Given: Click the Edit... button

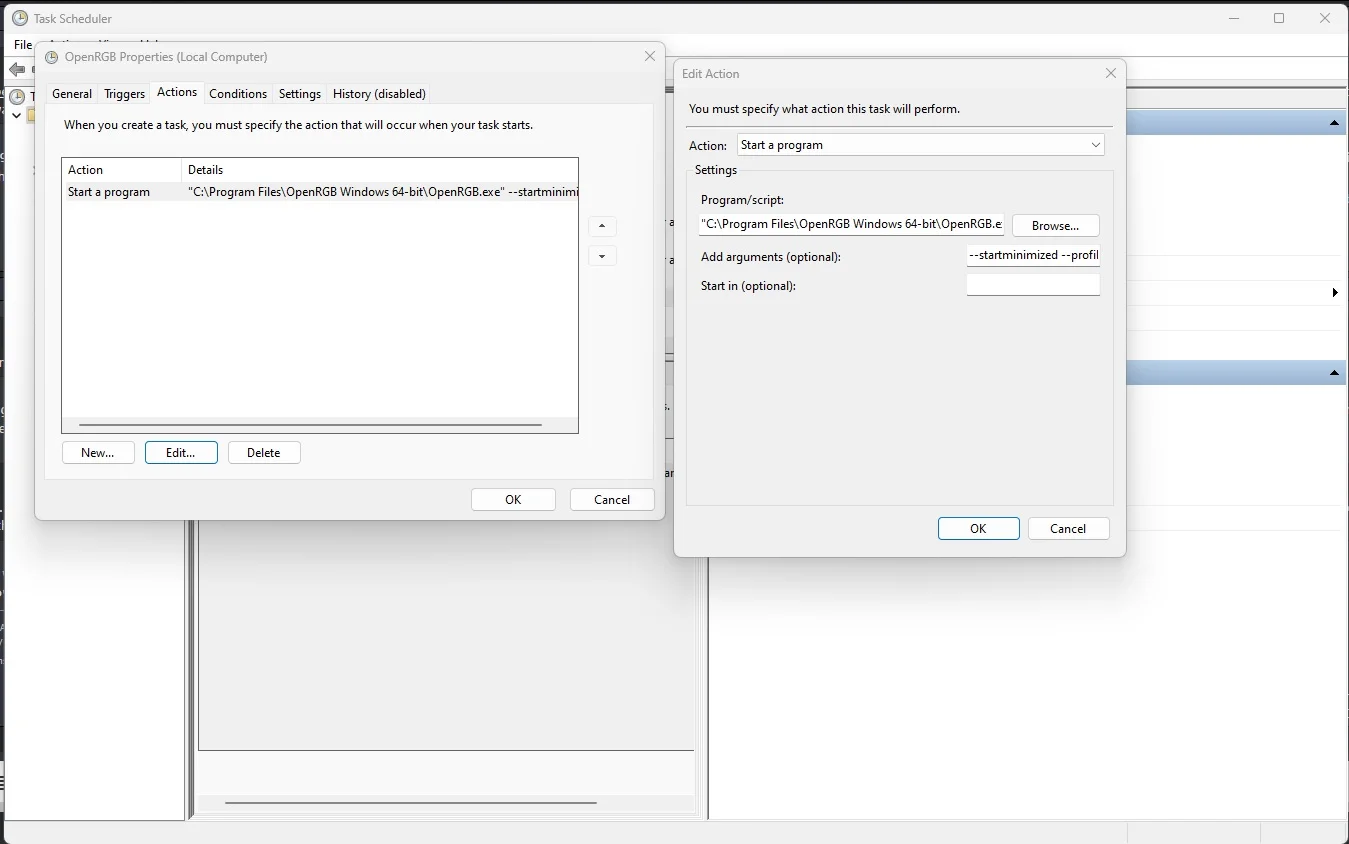Looking at the screenshot, I should pos(181,452).
